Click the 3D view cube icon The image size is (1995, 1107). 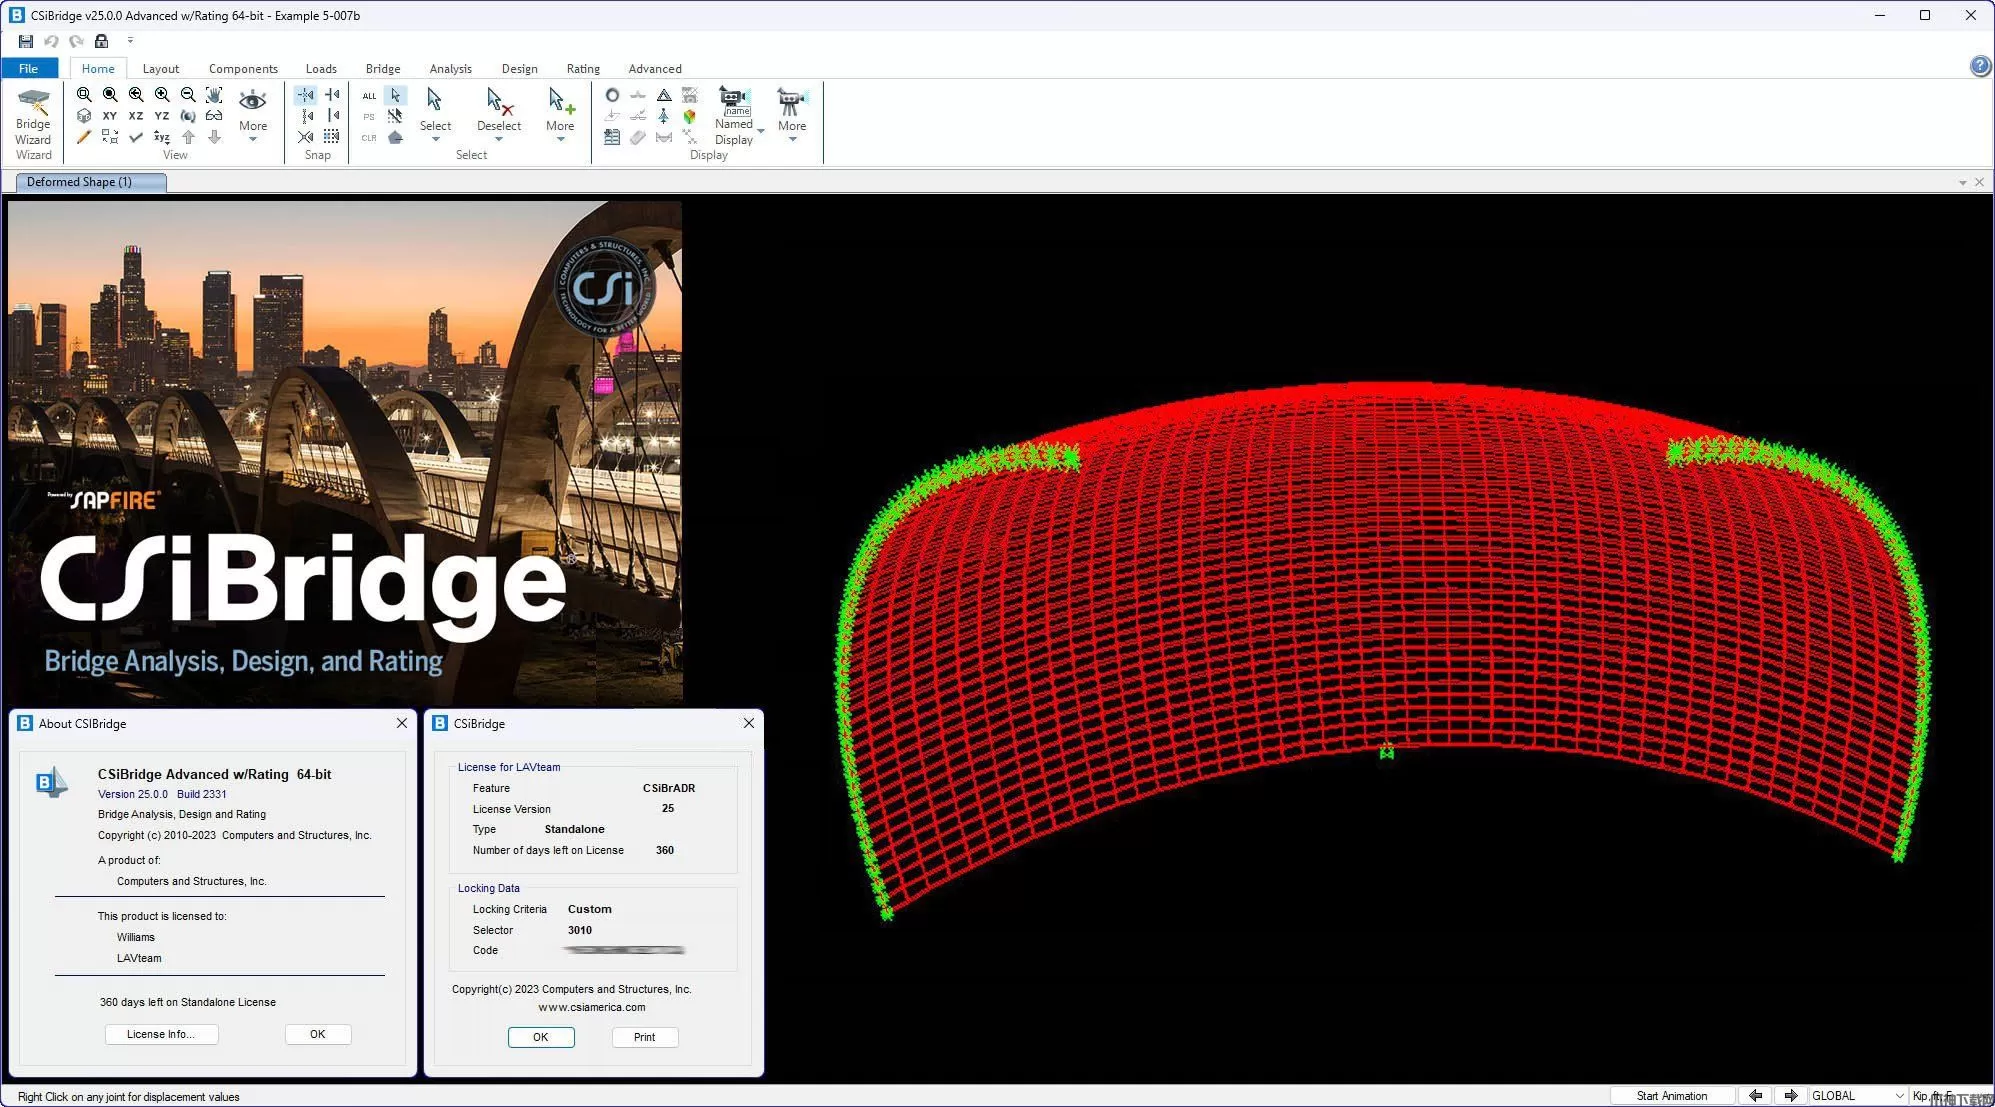pos(84,116)
